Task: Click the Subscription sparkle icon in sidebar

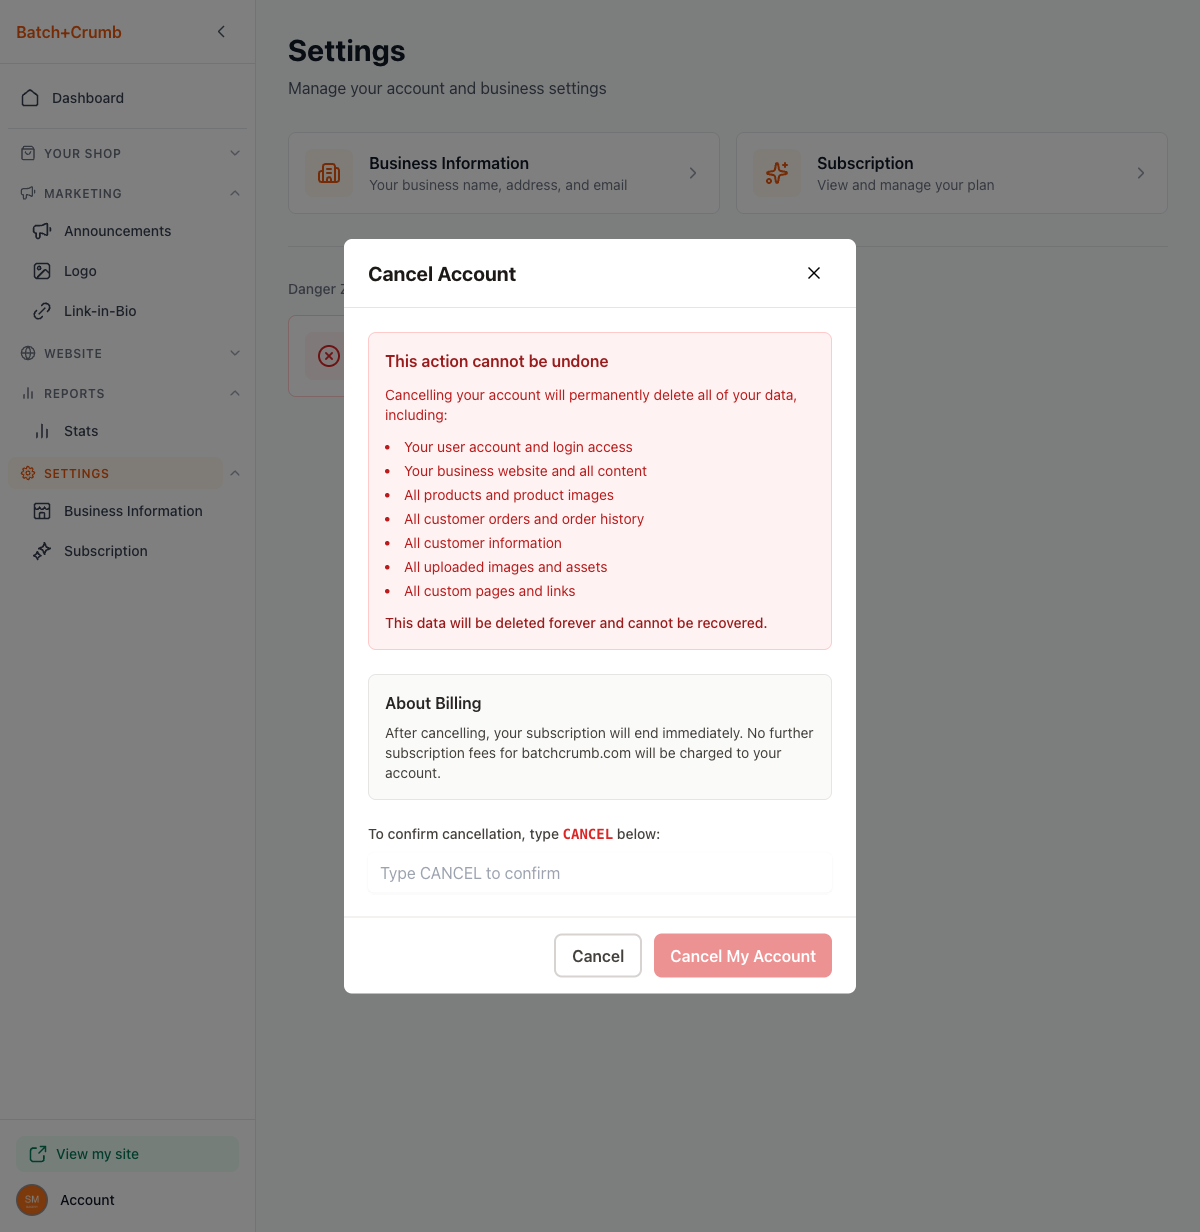Action: (42, 551)
